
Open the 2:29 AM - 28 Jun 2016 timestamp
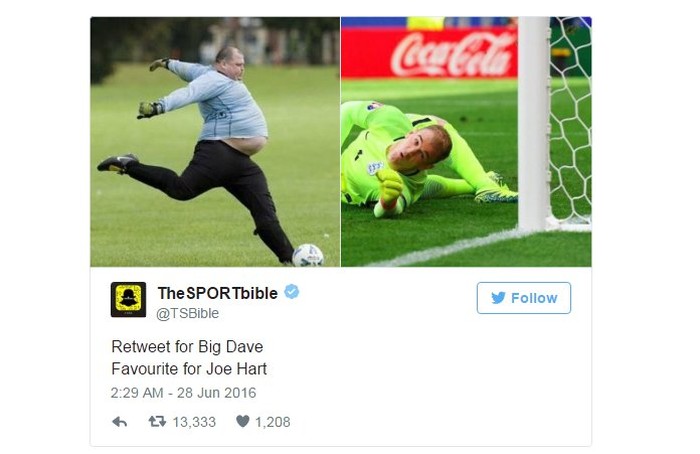tap(183, 393)
